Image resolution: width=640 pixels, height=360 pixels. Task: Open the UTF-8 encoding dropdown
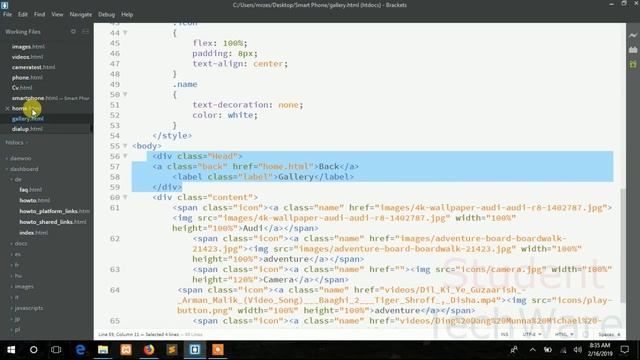point(532,334)
